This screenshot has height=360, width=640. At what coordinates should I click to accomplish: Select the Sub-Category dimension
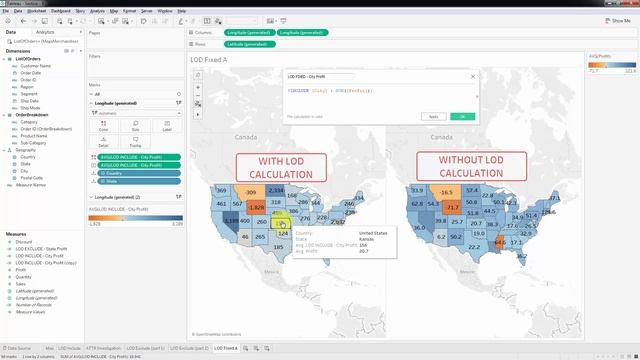pos(33,143)
